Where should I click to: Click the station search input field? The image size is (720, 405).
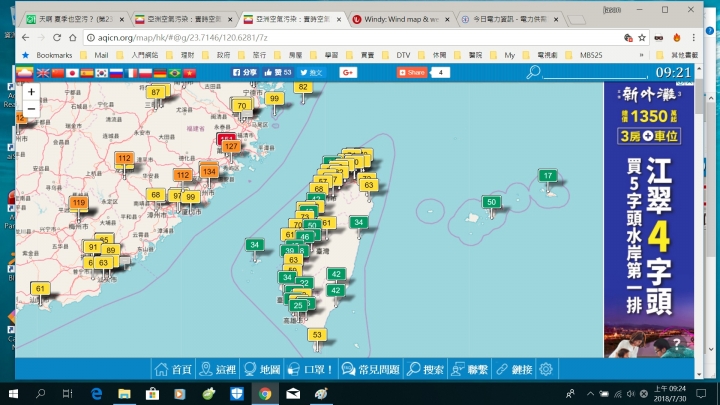pos(596,72)
